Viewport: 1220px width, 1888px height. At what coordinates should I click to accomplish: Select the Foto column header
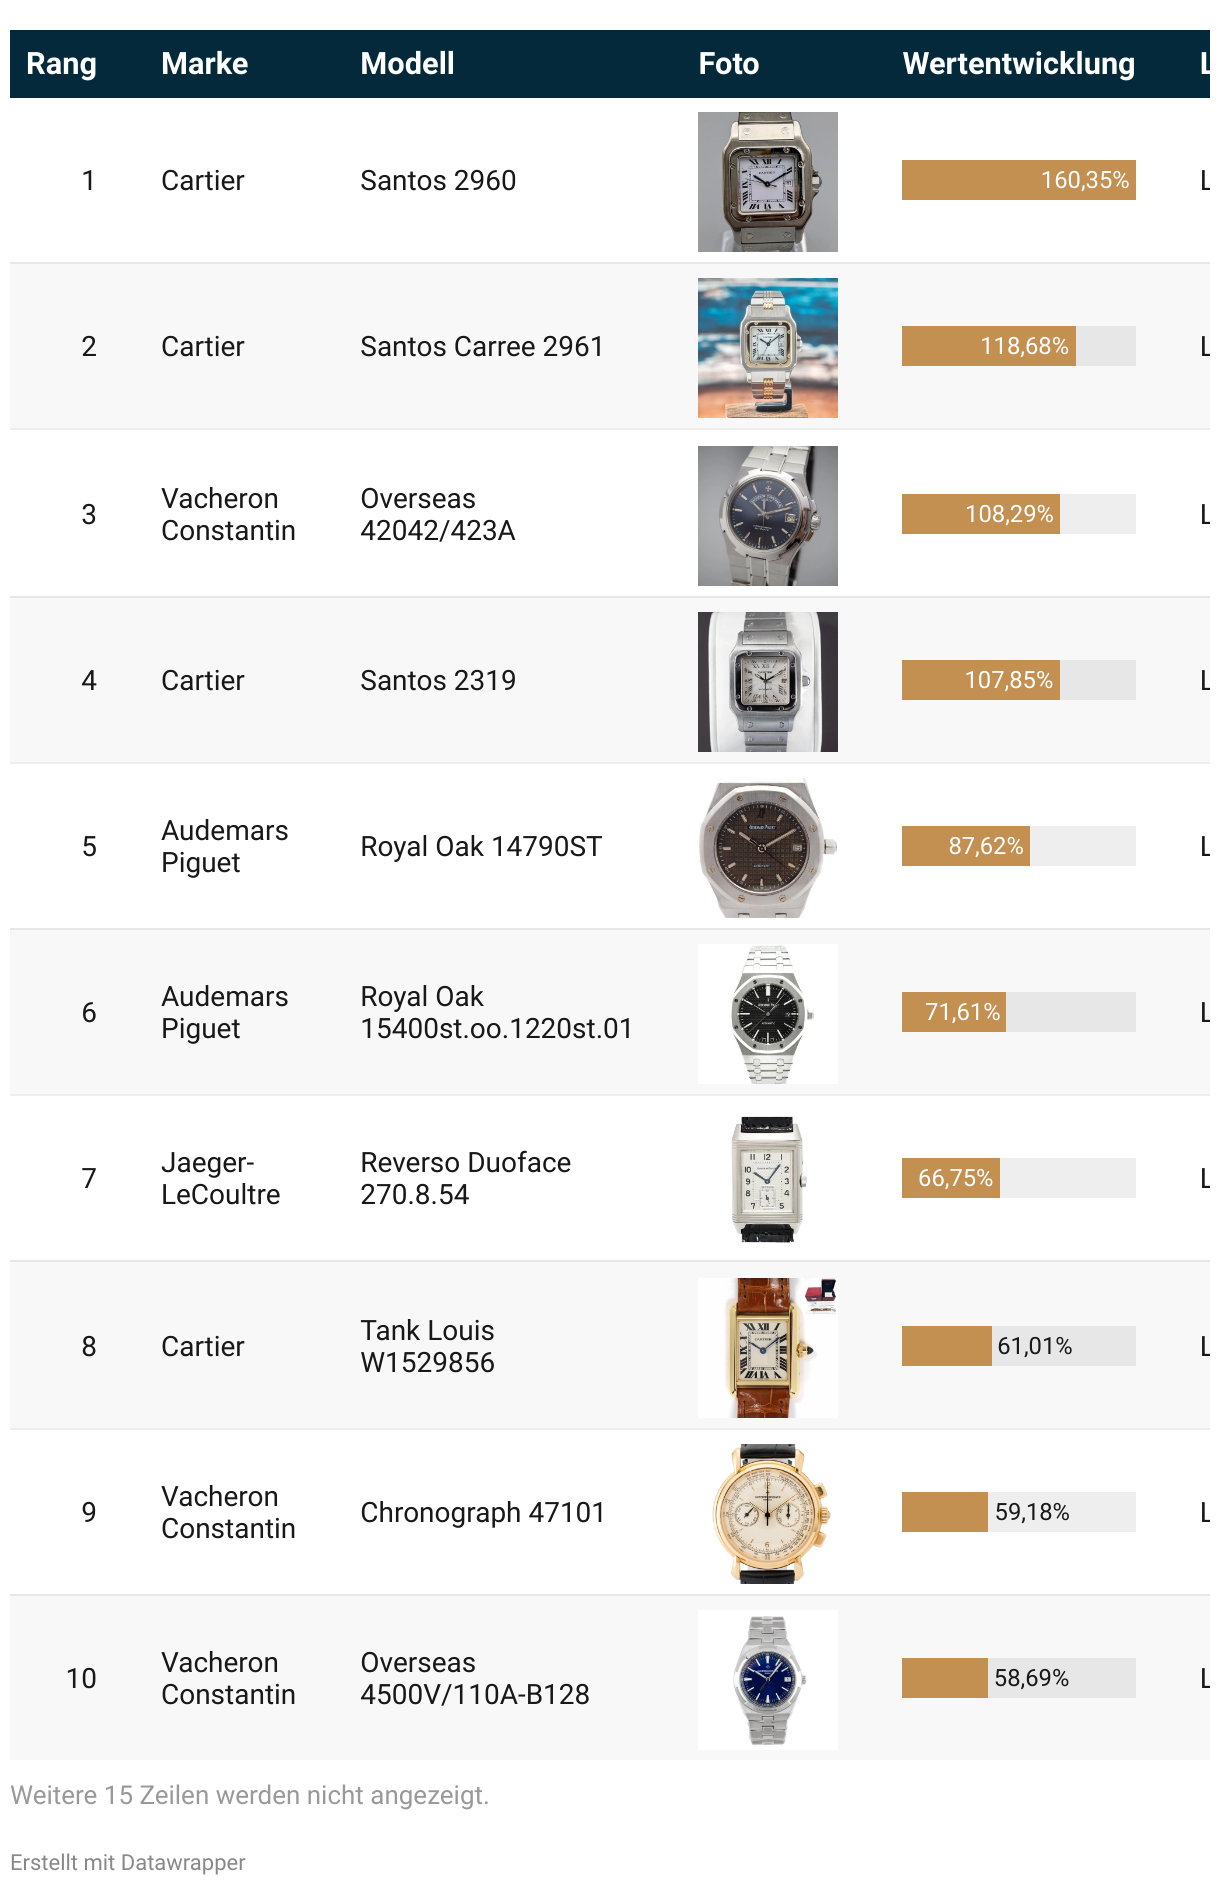click(729, 64)
